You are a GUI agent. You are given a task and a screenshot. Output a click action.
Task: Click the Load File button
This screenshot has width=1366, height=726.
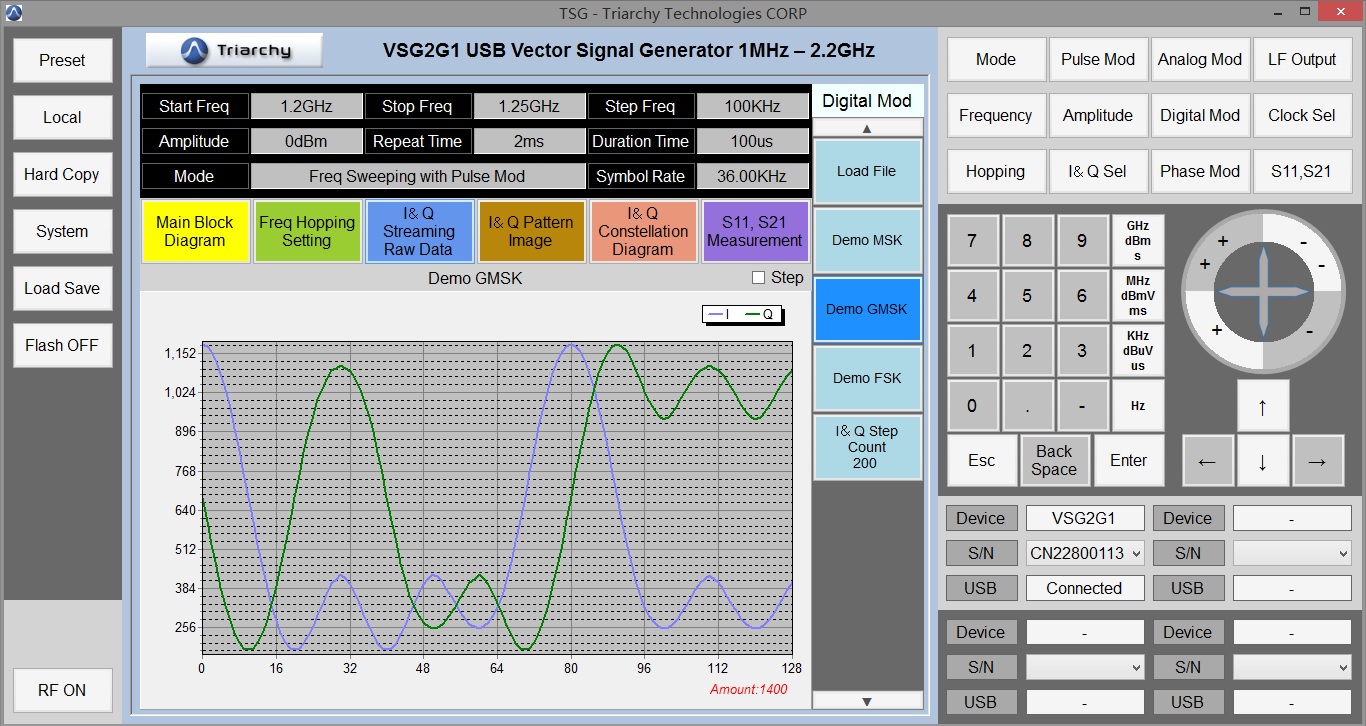(867, 171)
